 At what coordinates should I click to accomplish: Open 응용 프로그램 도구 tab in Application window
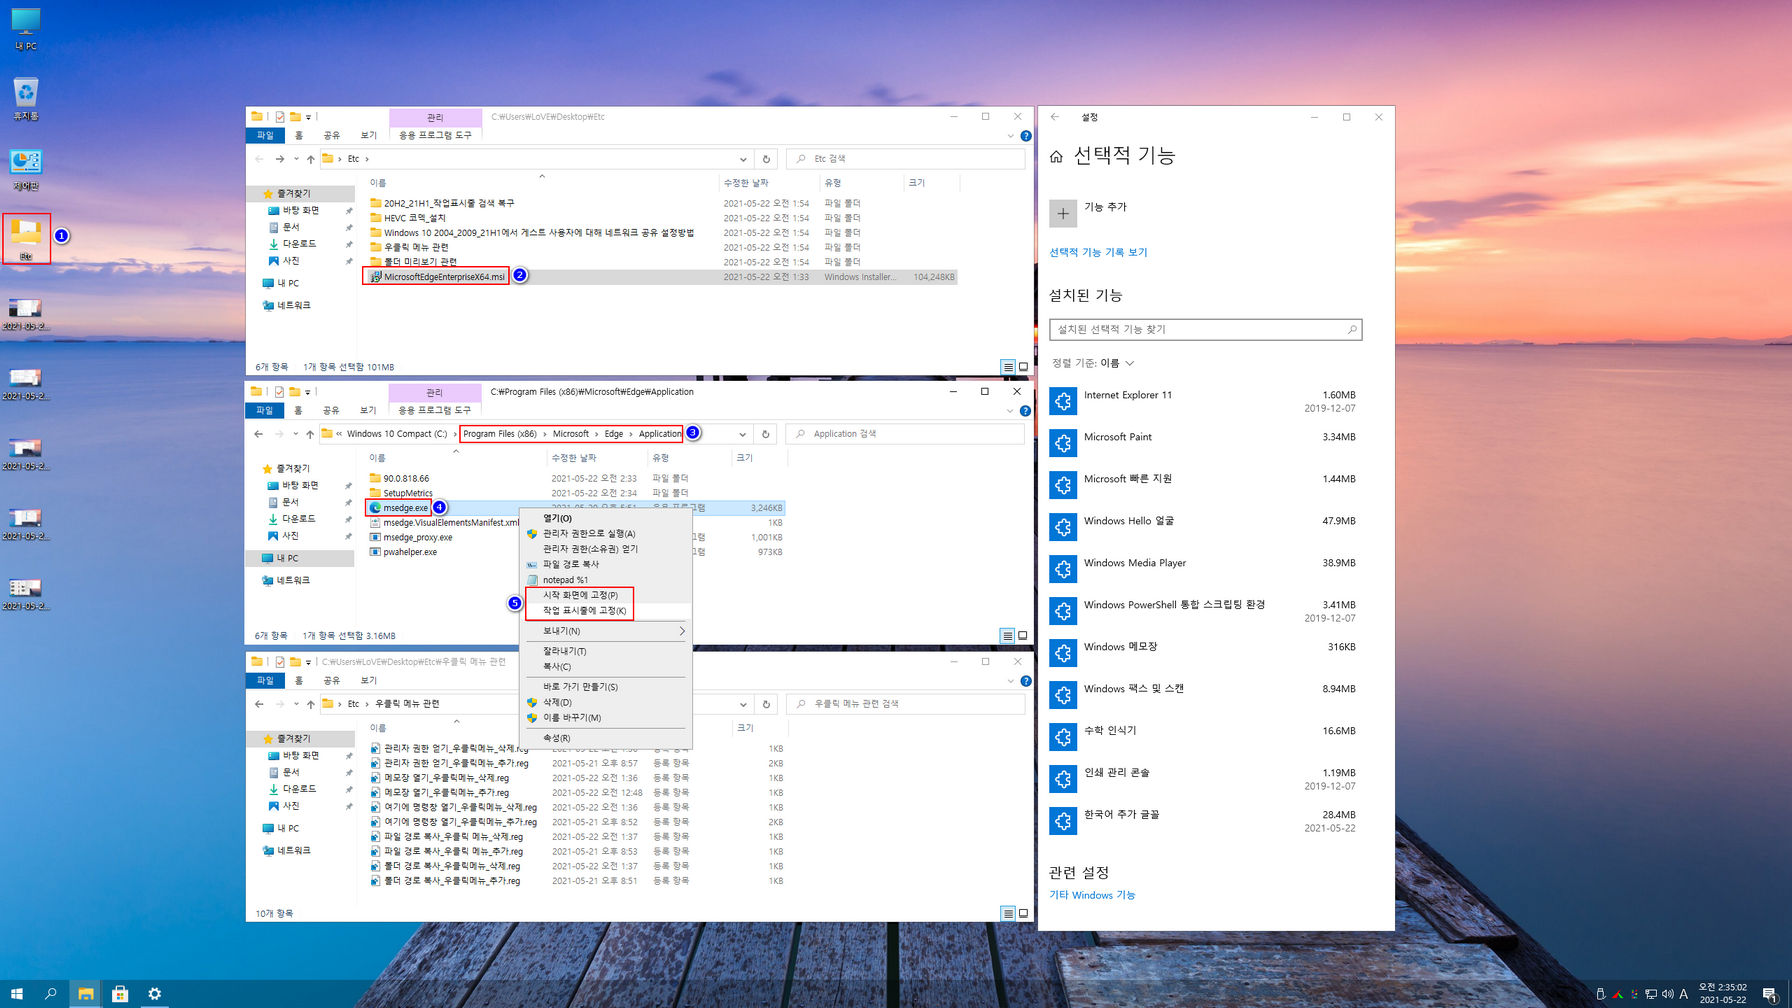pyautogui.click(x=435, y=410)
